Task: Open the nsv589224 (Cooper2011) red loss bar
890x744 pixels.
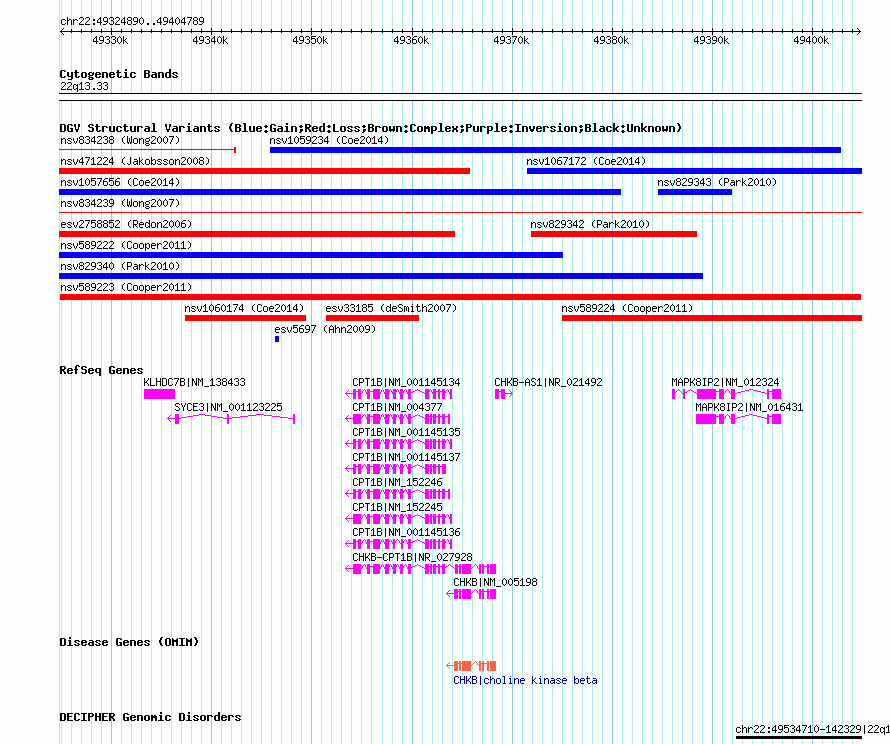Action: tap(712, 318)
